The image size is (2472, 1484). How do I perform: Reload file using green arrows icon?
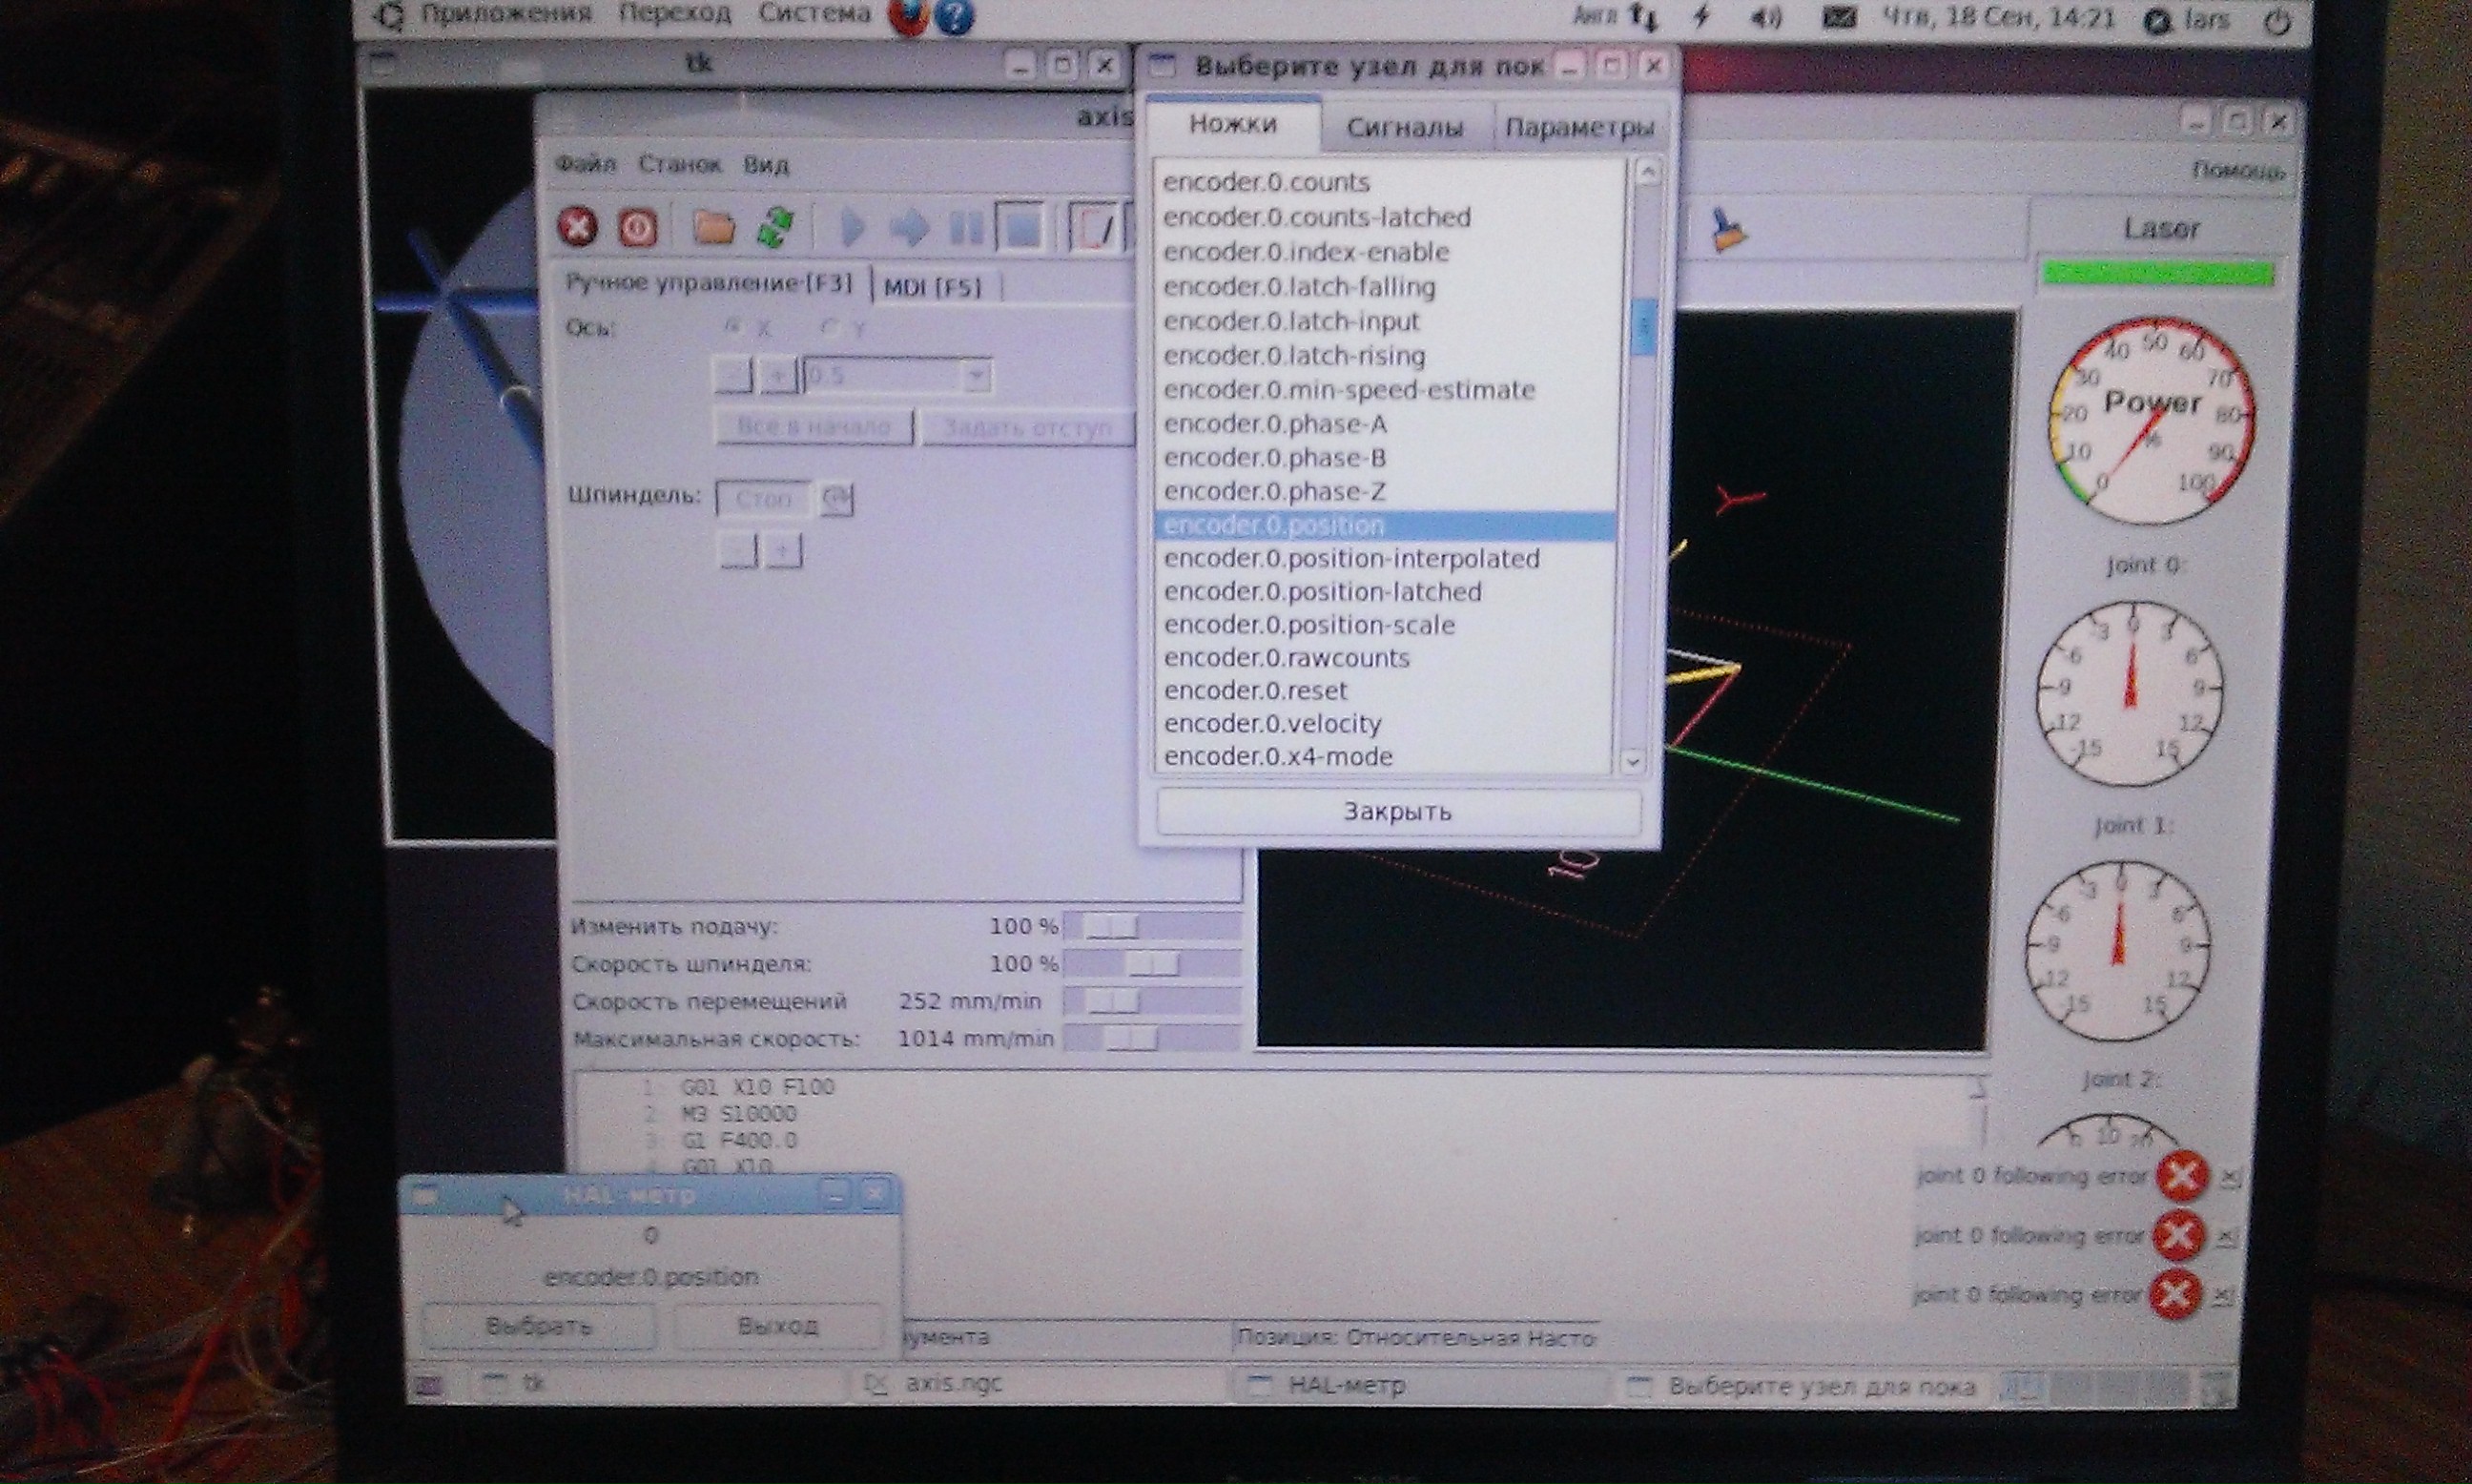click(776, 227)
